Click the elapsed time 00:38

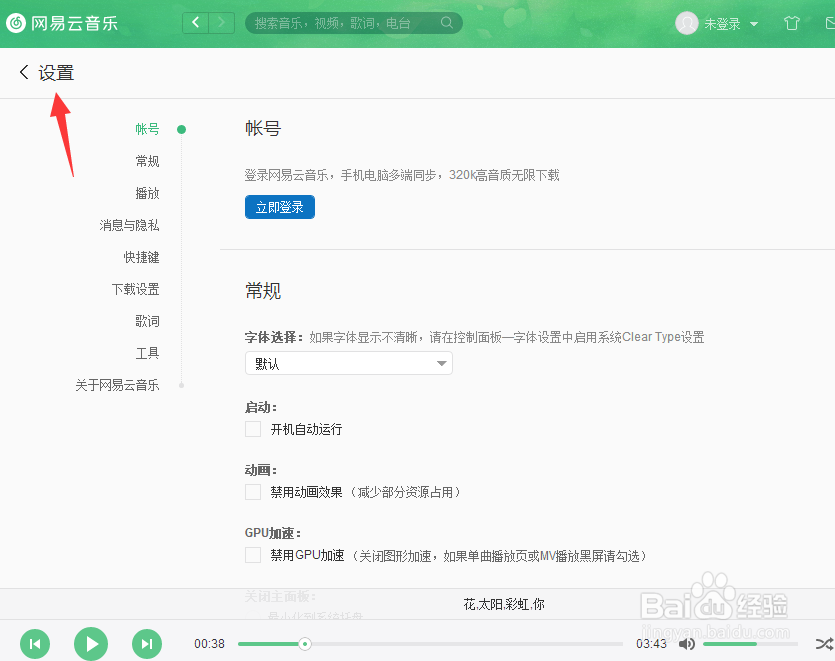click(x=209, y=644)
